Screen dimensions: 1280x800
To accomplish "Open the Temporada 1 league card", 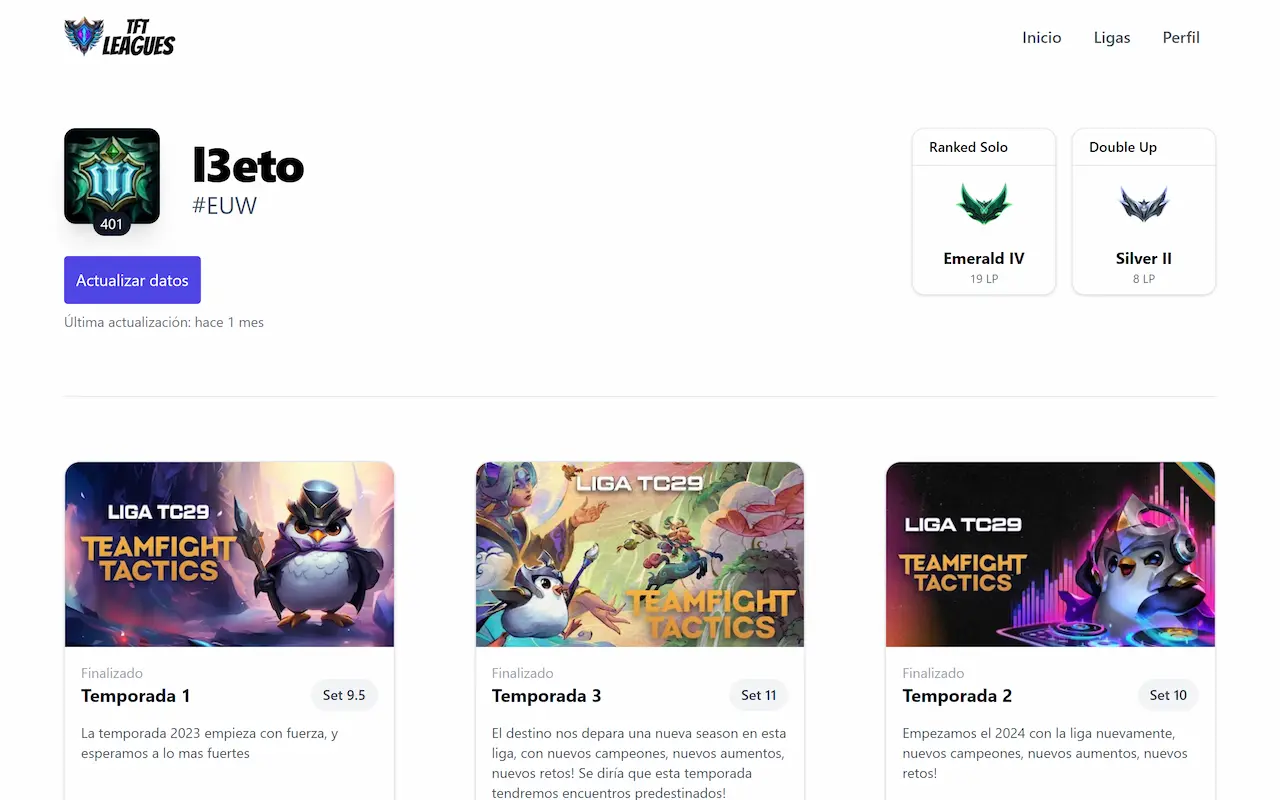I will click(x=229, y=630).
